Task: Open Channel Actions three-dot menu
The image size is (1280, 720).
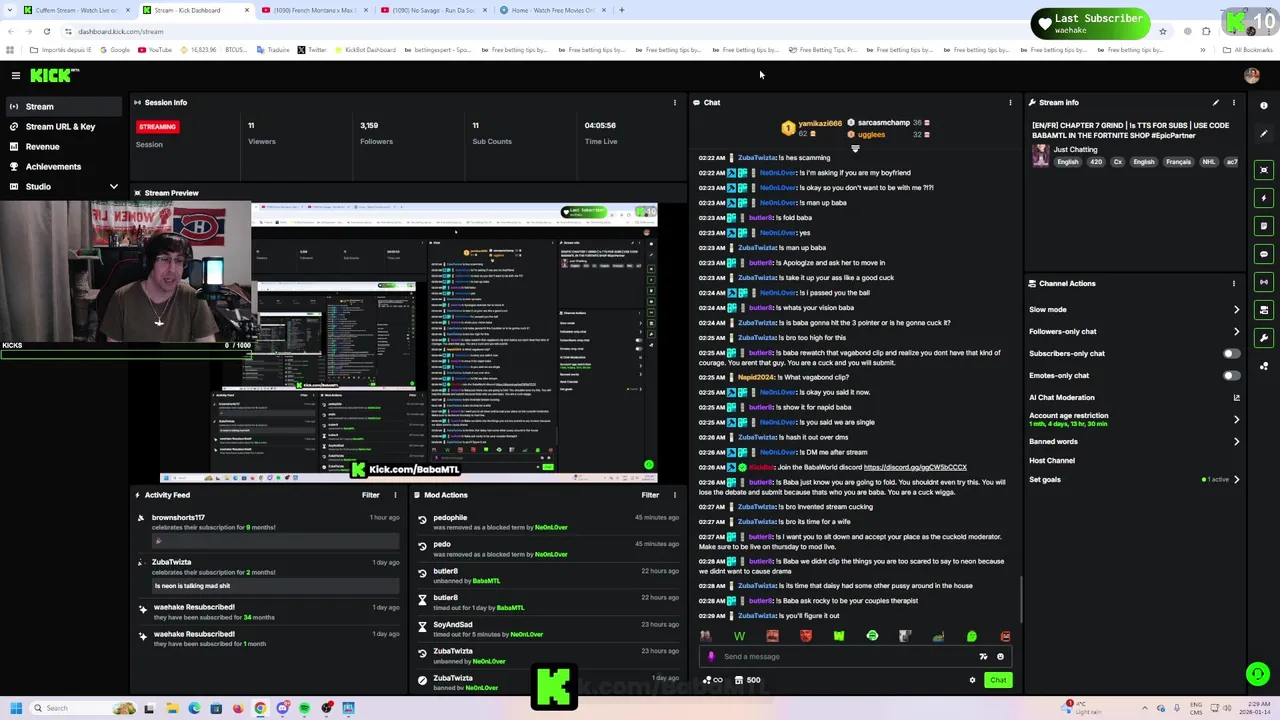Action: point(1234,283)
